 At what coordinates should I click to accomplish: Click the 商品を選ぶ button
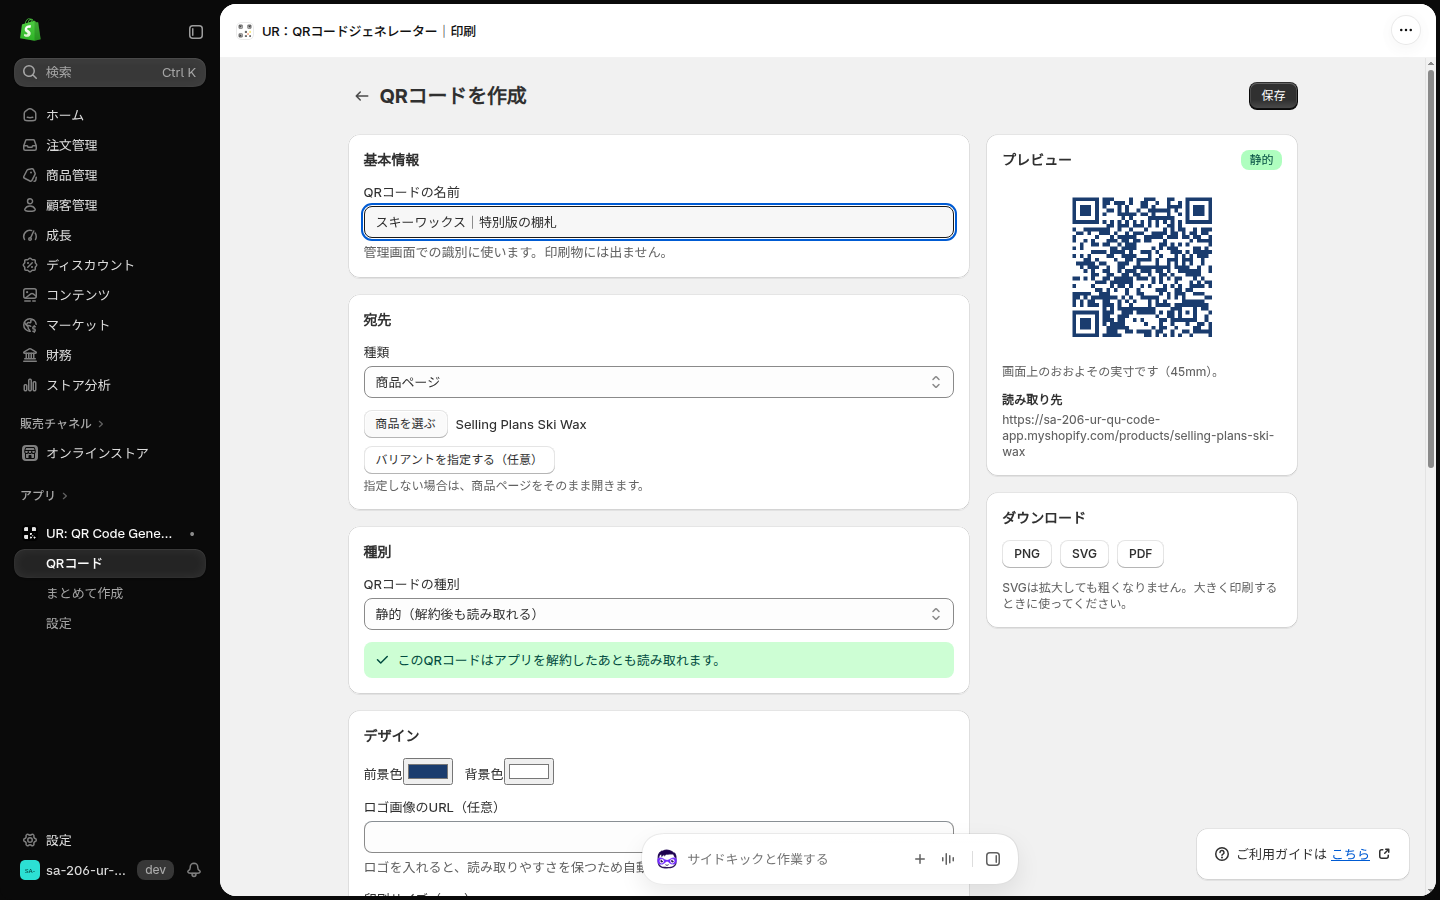coord(406,424)
